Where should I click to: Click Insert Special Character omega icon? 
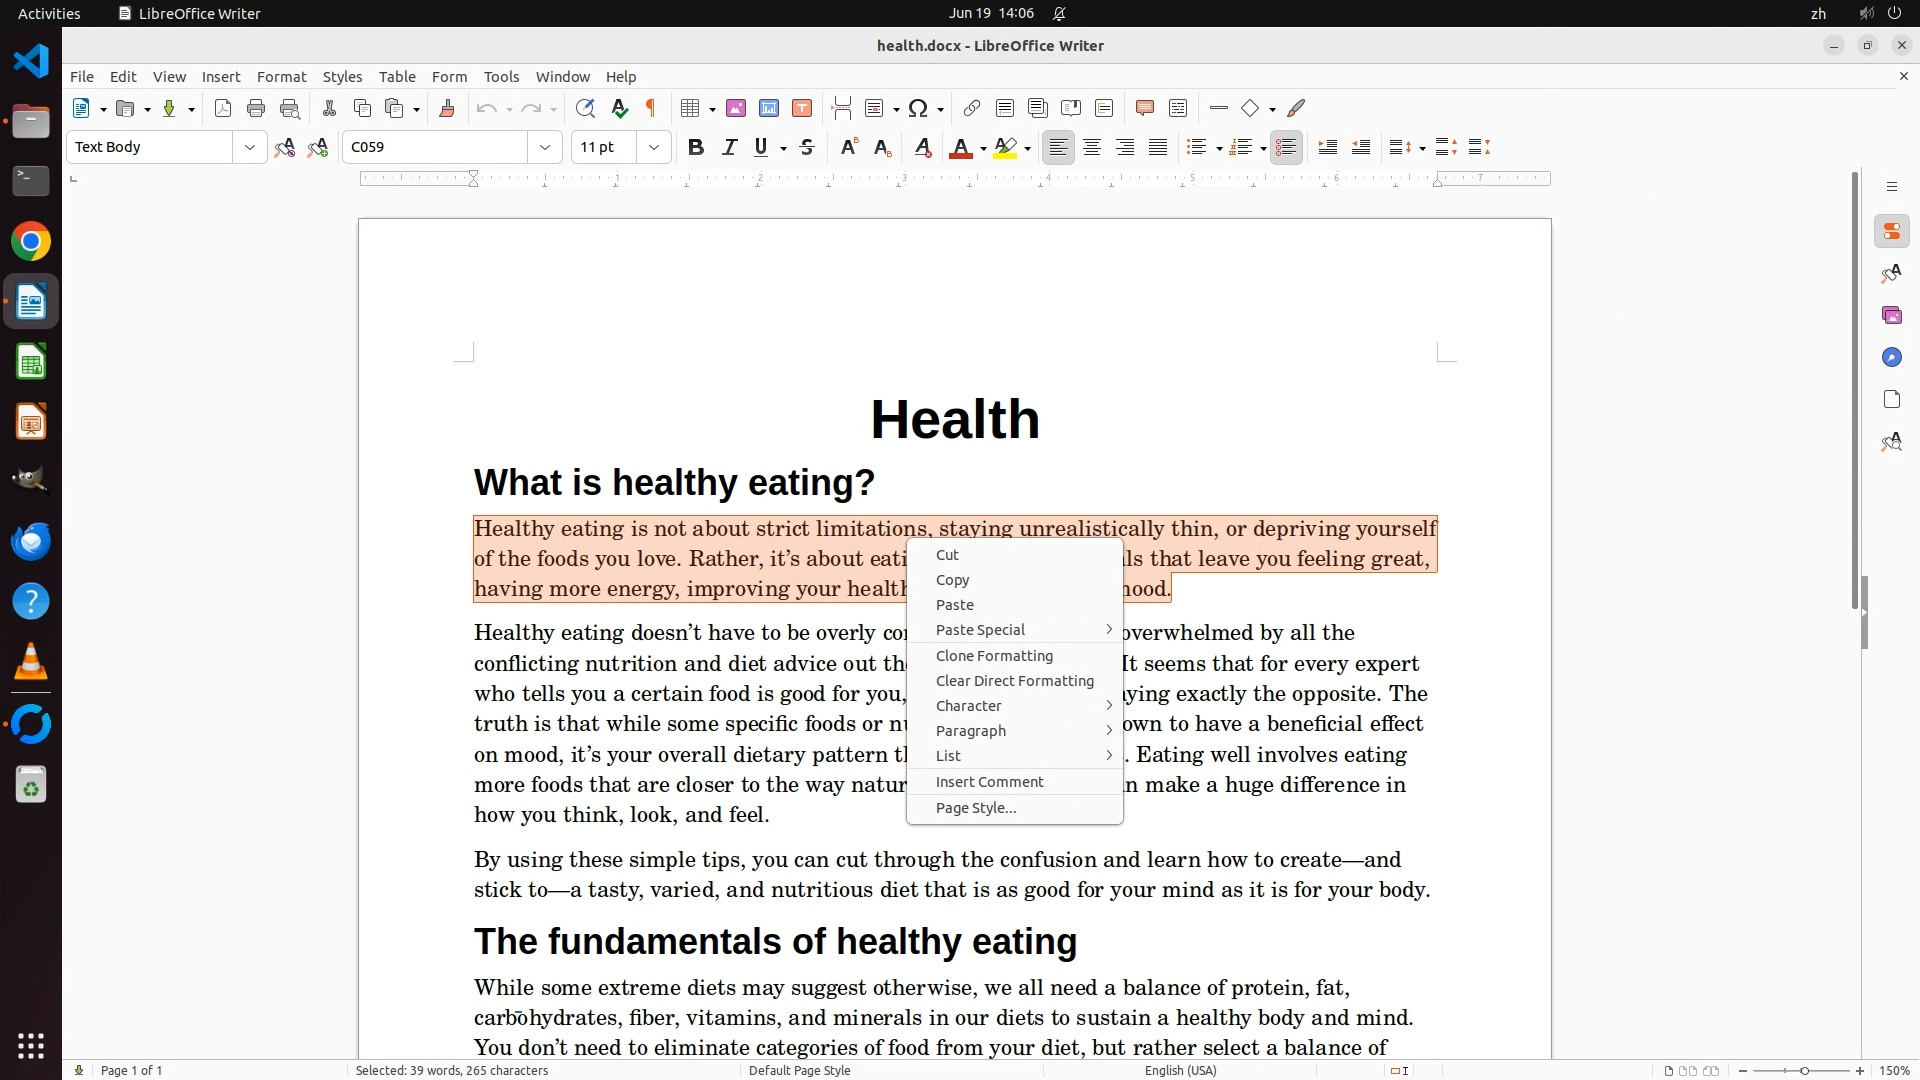(x=918, y=108)
